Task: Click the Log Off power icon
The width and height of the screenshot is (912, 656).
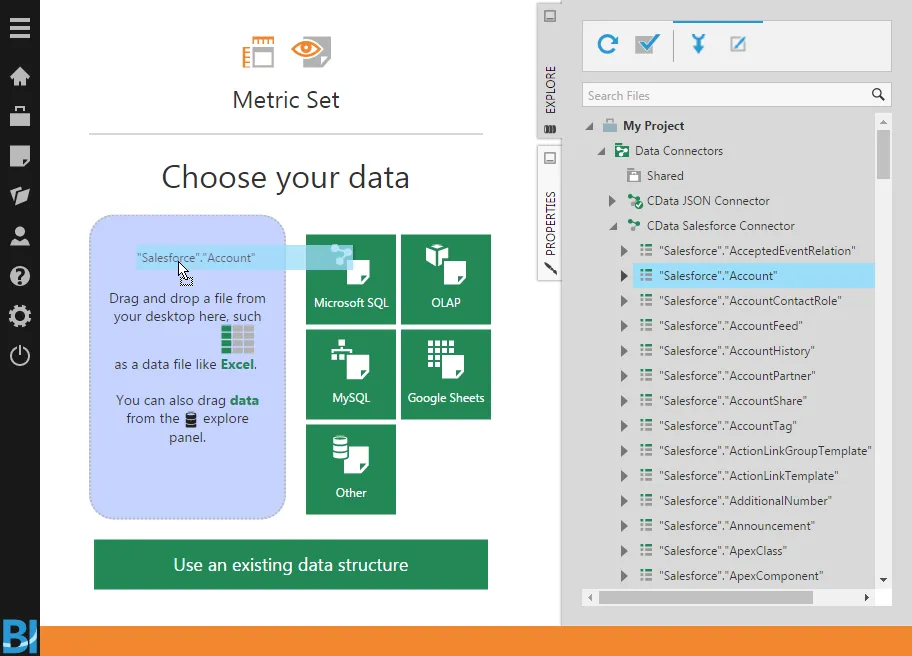Action: coord(21,355)
